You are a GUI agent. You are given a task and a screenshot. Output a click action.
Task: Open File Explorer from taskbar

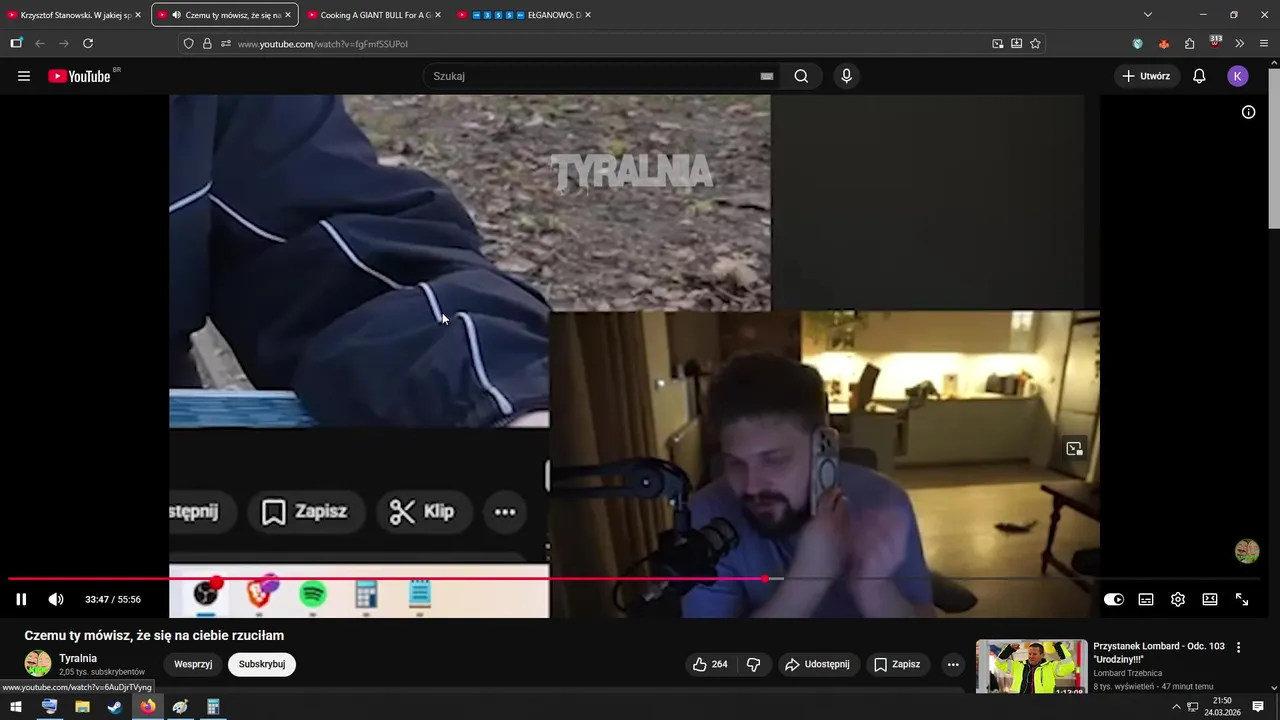(x=82, y=707)
